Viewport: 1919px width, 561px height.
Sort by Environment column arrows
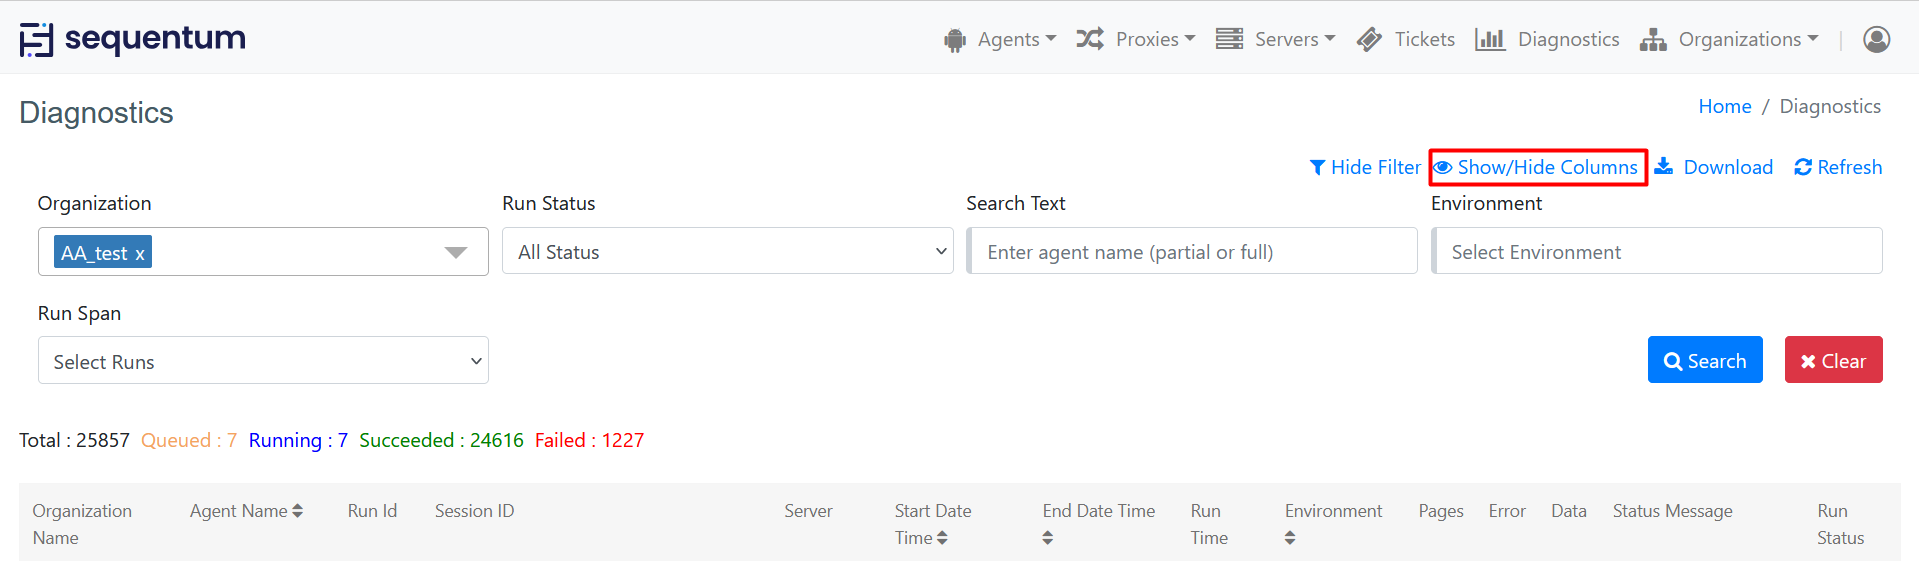(1289, 538)
